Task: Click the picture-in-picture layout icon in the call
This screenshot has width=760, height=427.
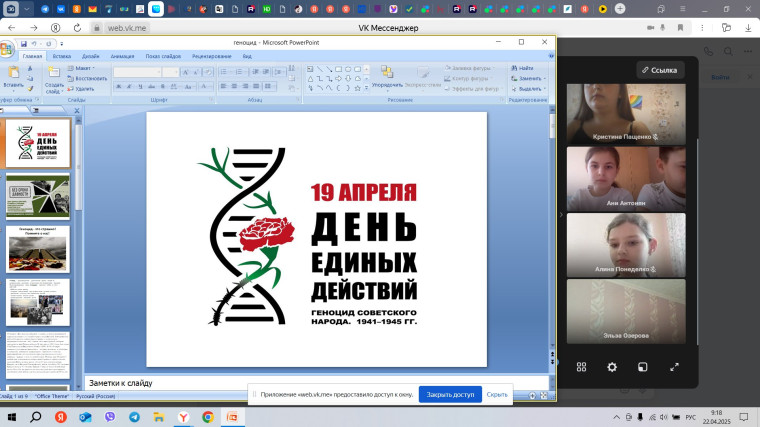Action: pyautogui.click(x=643, y=367)
